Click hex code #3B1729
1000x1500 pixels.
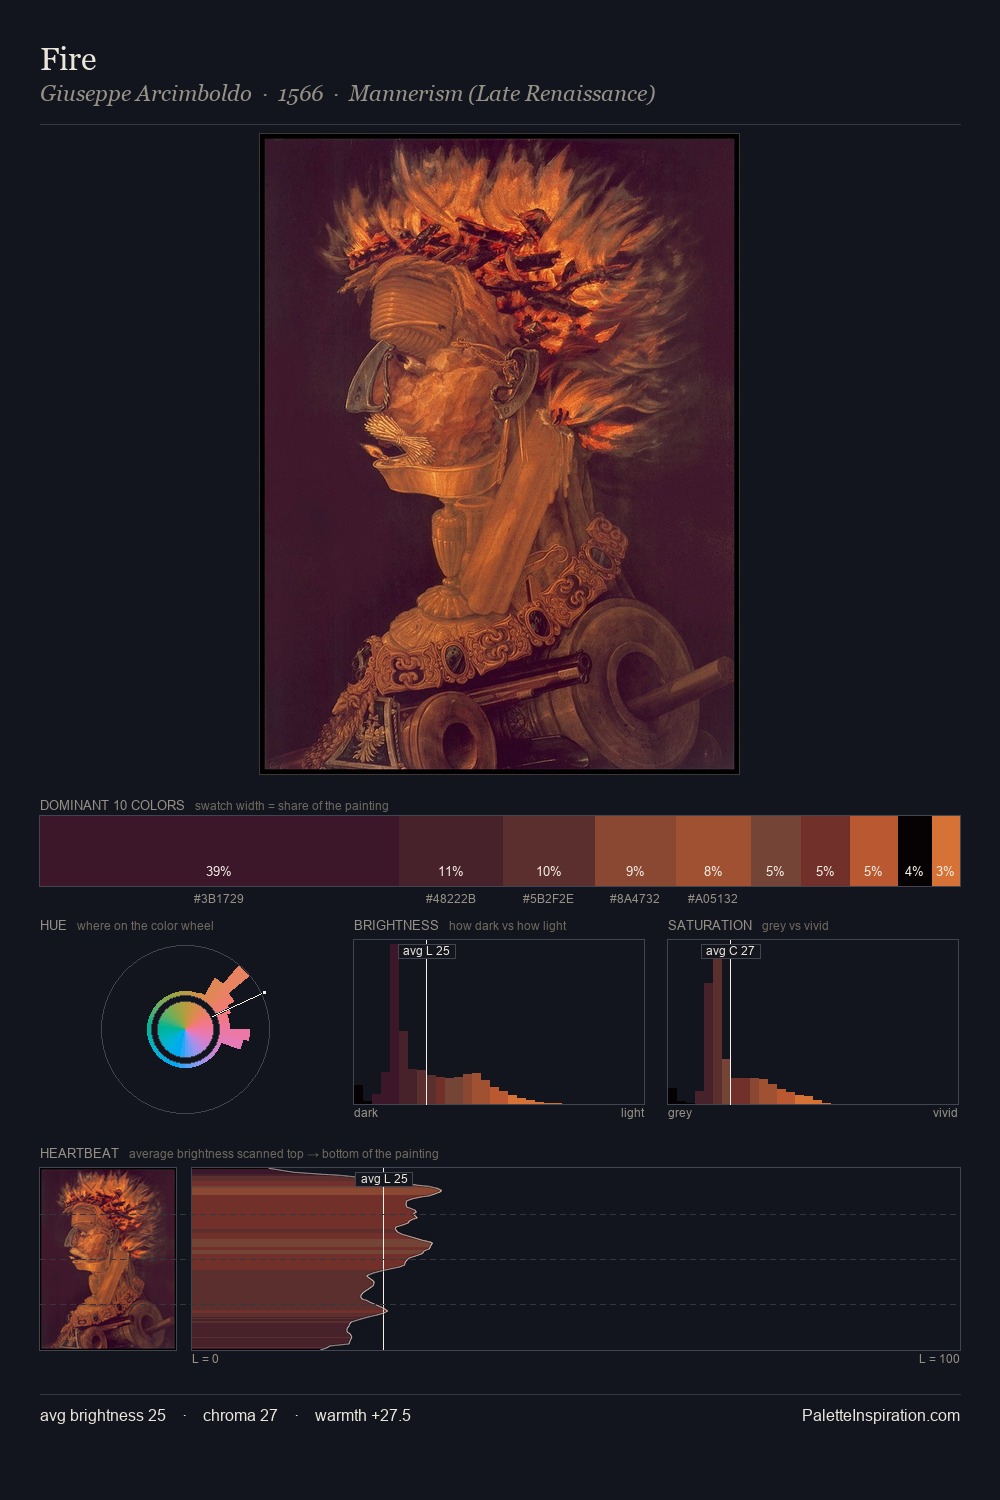coord(219,898)
